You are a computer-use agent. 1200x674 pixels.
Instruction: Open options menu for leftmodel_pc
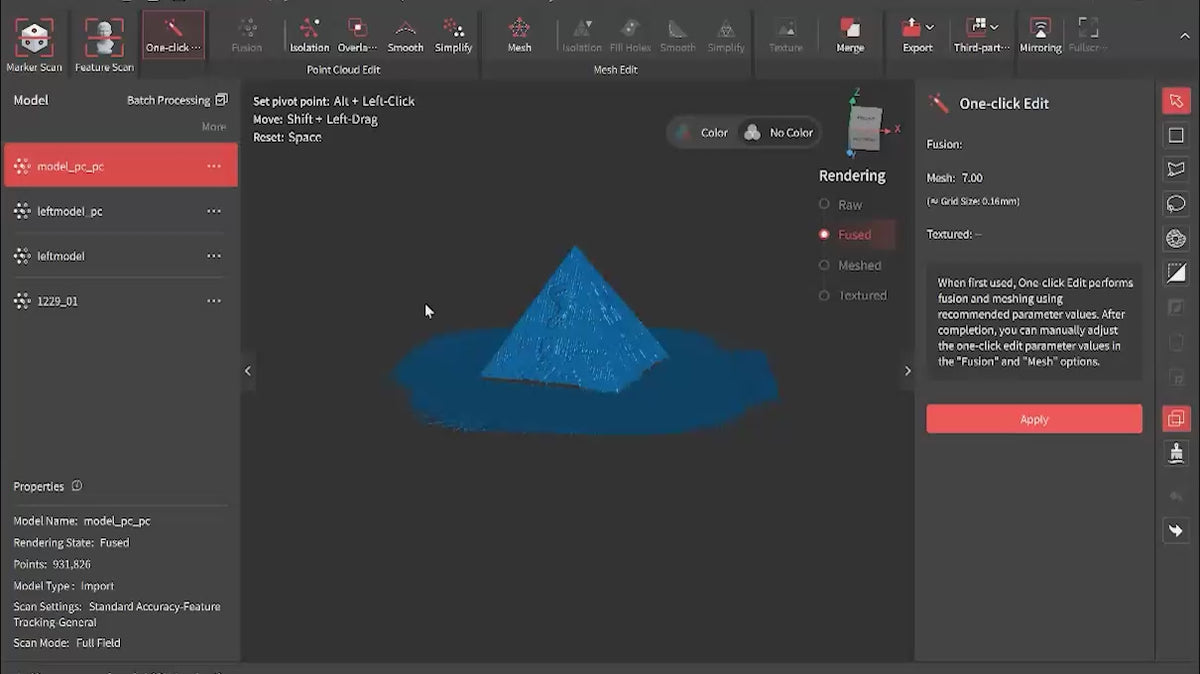point(213,212)
